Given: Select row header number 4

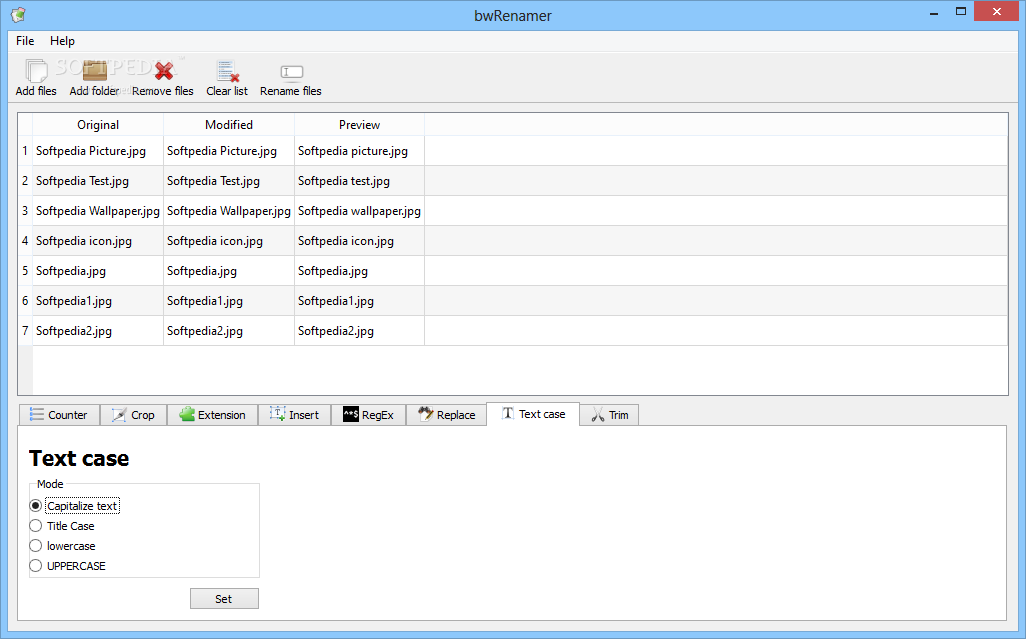Looking at the screenshot, I should point(25,241).
